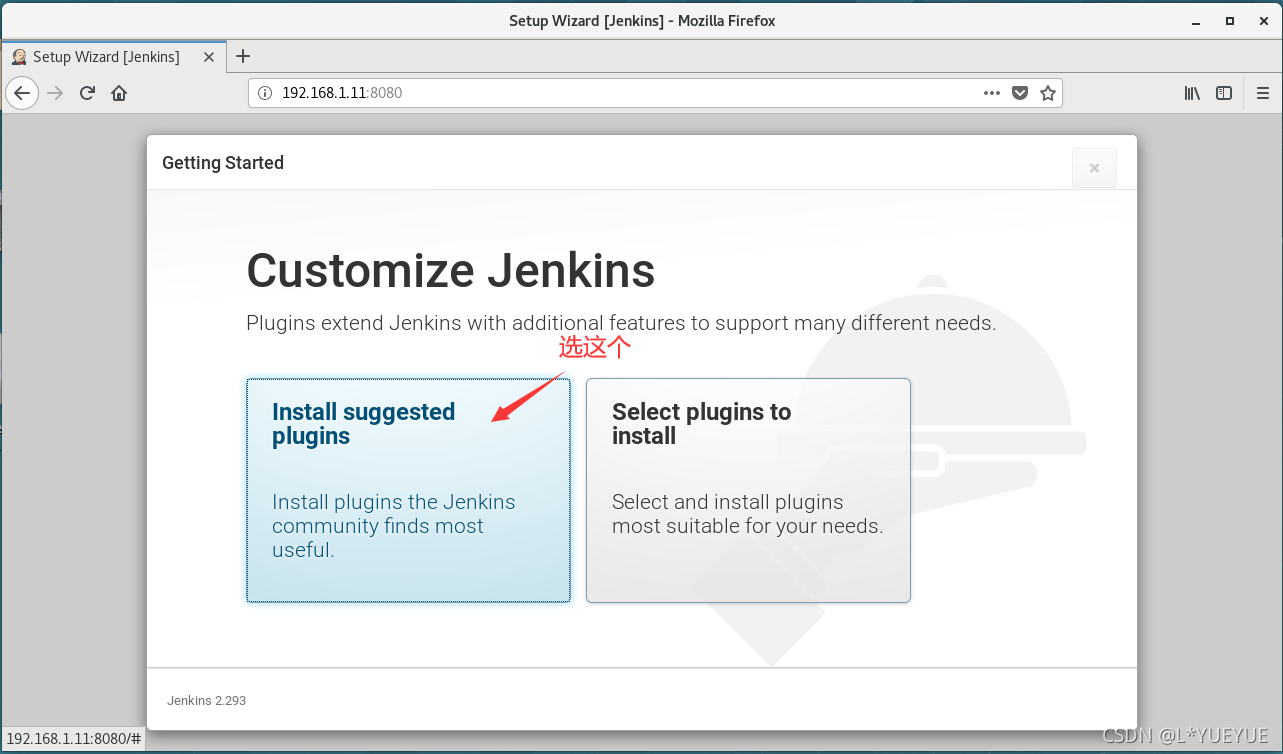Click the Customize Jenkins heading
Viewport: 1283px width, 754px height.
point(451,270)
